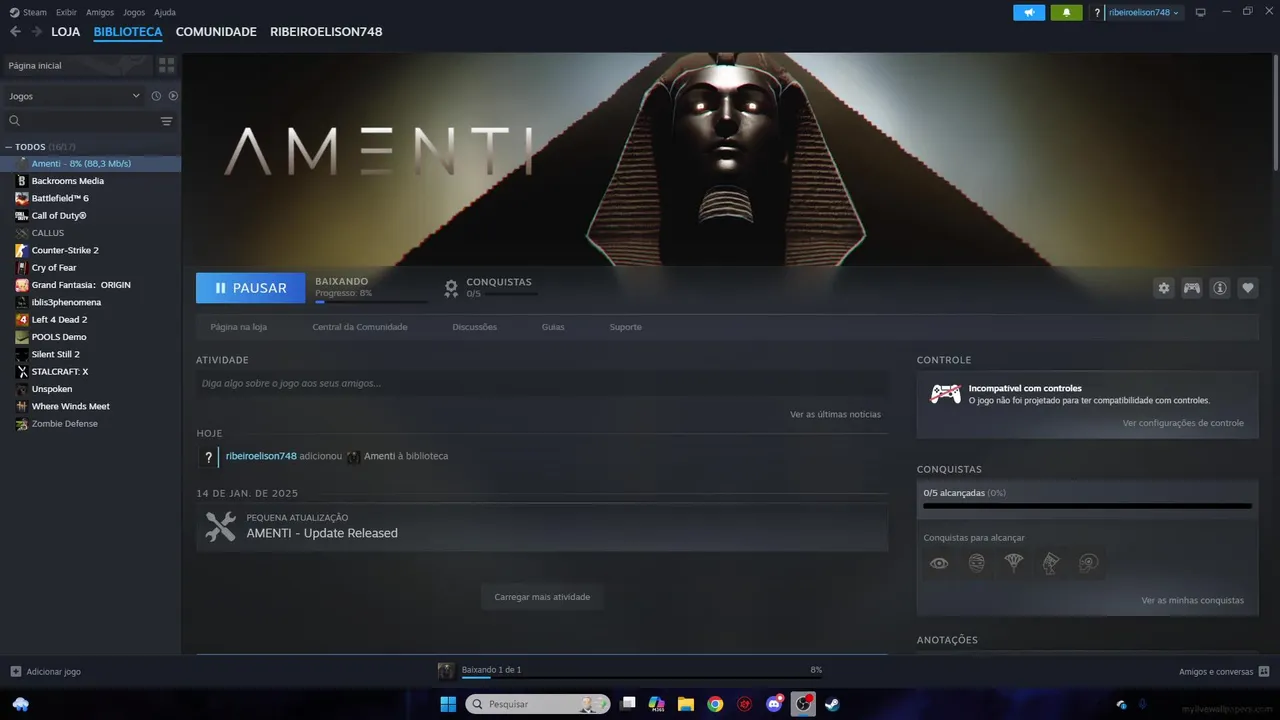Open Microsoft 365 taskbar icon
The image size is (1280, 720).
pyautogui.click(x=657, y=704)
